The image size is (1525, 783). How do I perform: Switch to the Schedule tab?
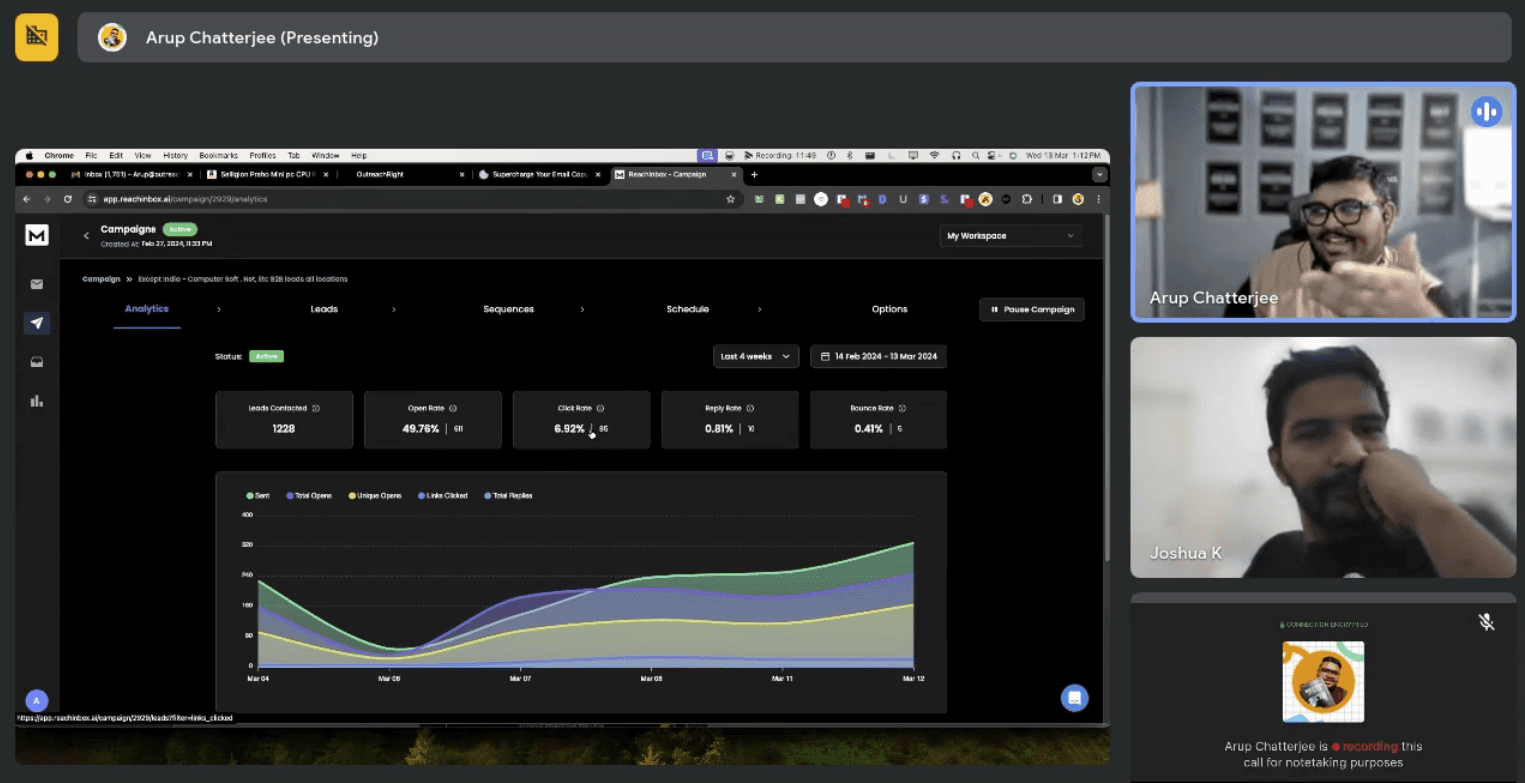pyautogui.click(x=688, y=309)
